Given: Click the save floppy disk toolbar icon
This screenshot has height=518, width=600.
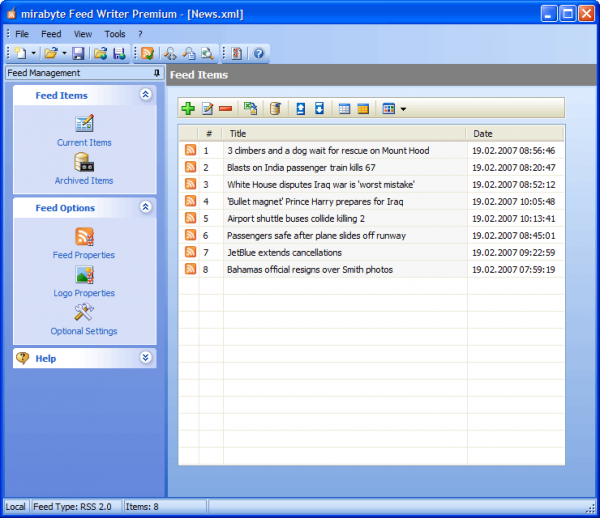Looking at the screenshot, I should 78,53.
